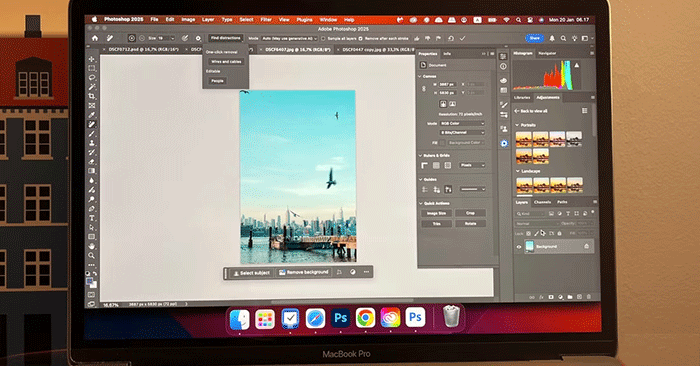Switch to the Libraries tab
Image resolution: width=700 pixels, height=366 pixels.
tap(522, 97)
